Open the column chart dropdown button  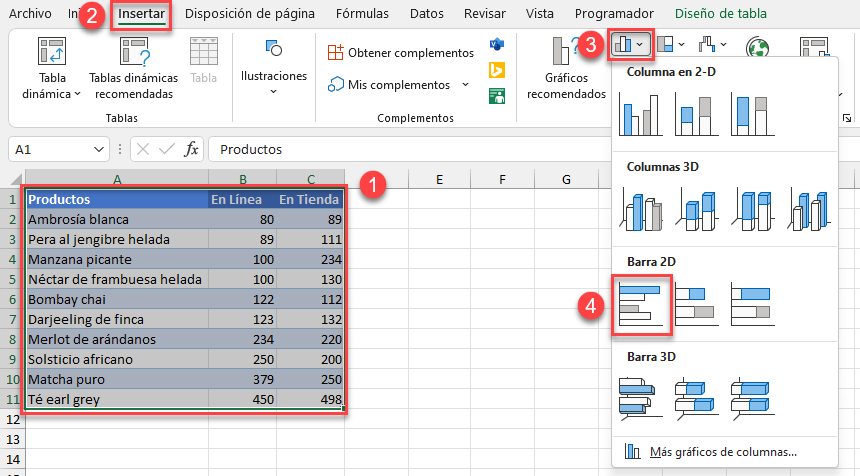pyautogui.click(x=630, y=44)
